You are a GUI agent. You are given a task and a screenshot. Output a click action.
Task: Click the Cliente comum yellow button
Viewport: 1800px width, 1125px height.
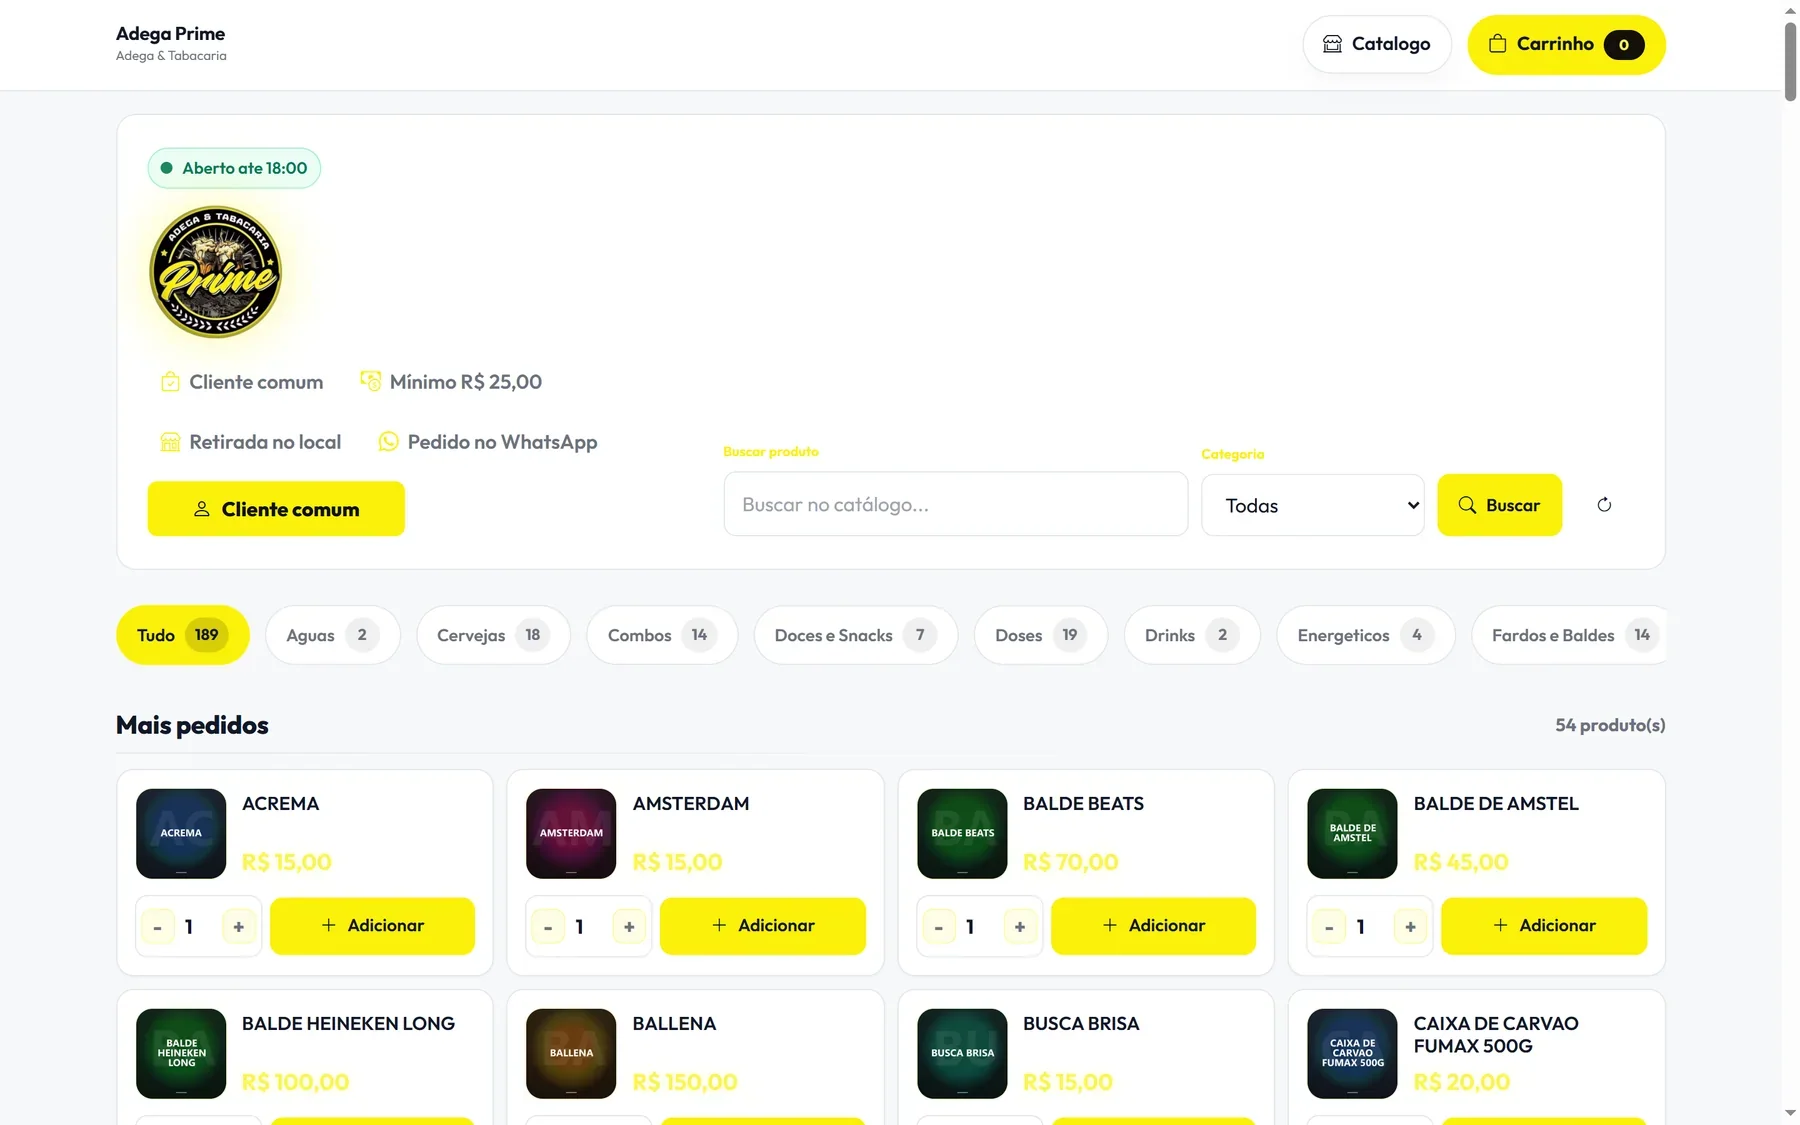coord(276,509)
